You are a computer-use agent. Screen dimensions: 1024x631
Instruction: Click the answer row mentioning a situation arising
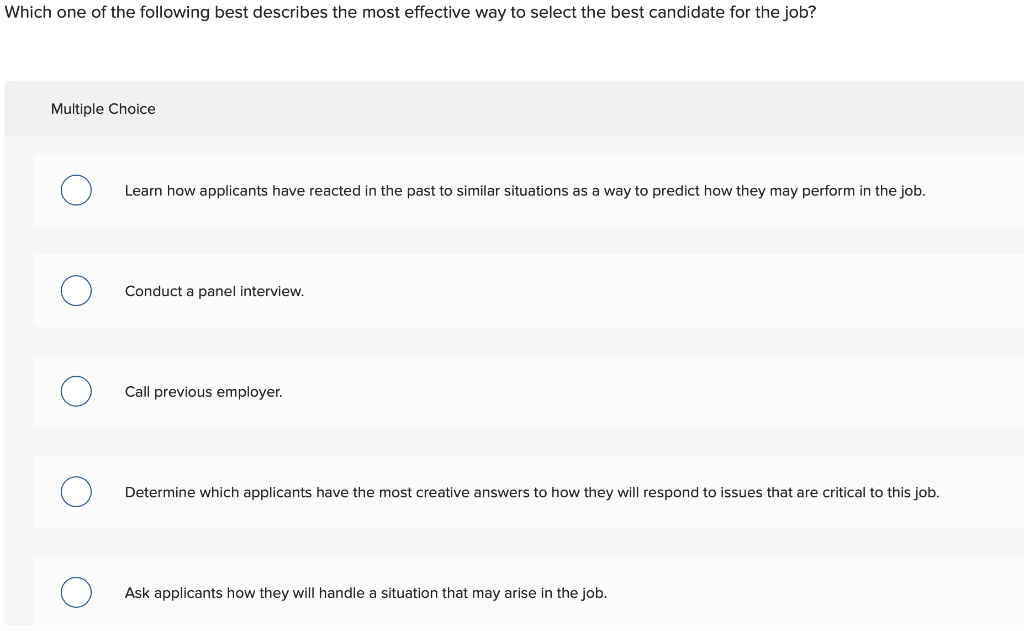(365, 592)
